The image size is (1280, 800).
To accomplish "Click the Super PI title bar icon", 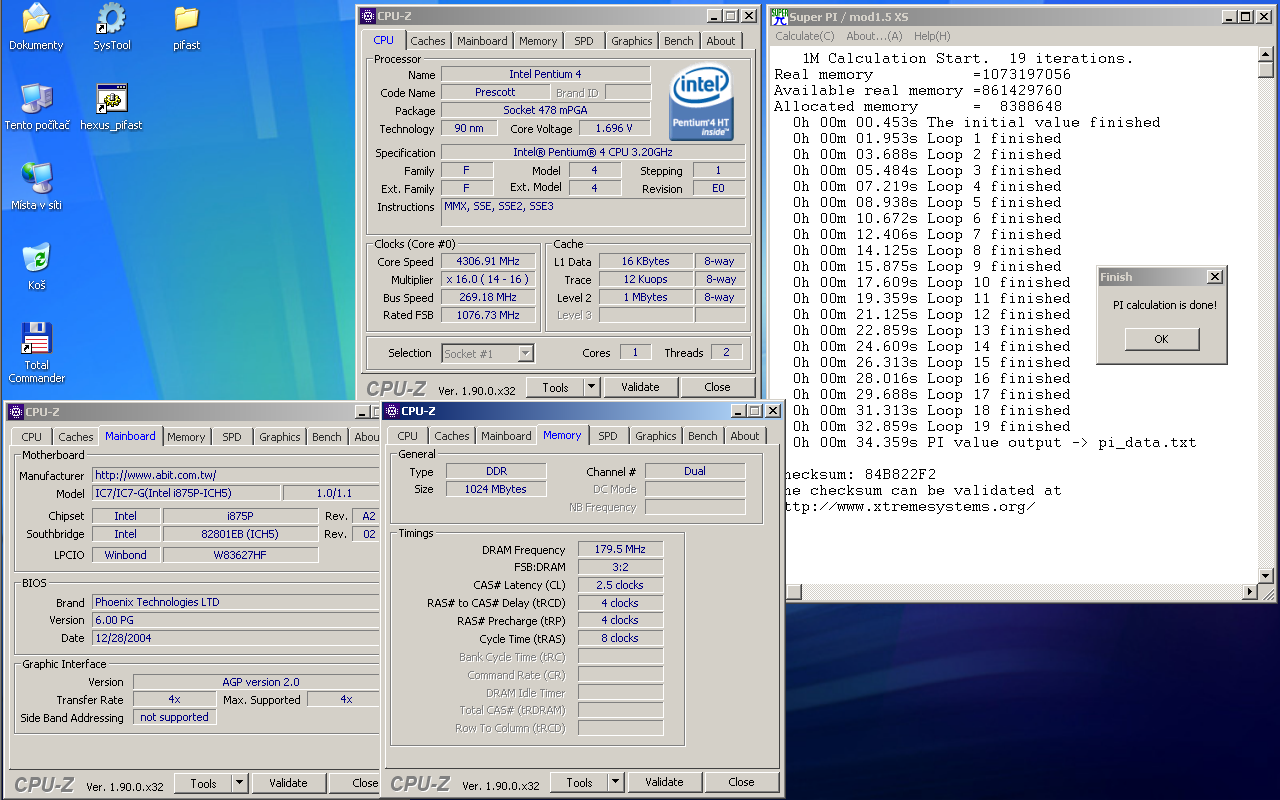I will [x=778, y=16].
